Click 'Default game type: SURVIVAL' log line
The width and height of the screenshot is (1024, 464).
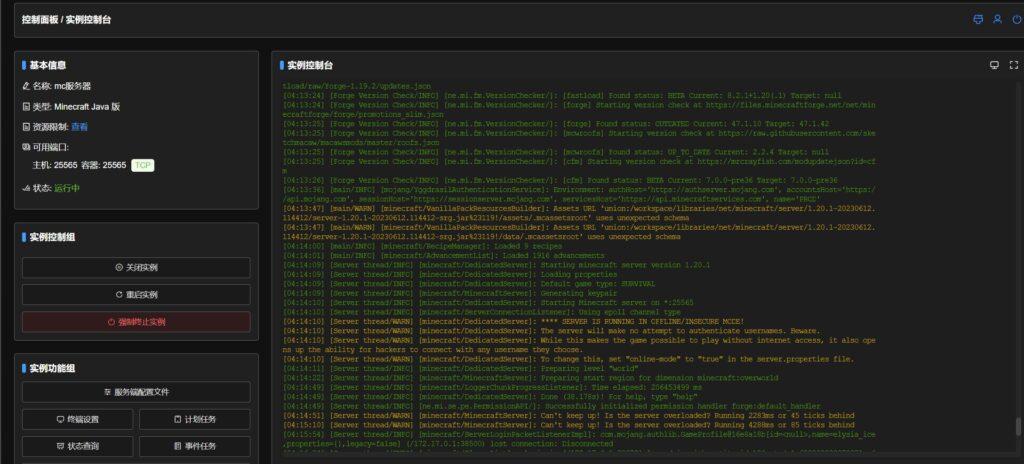[x=469, y=284]
